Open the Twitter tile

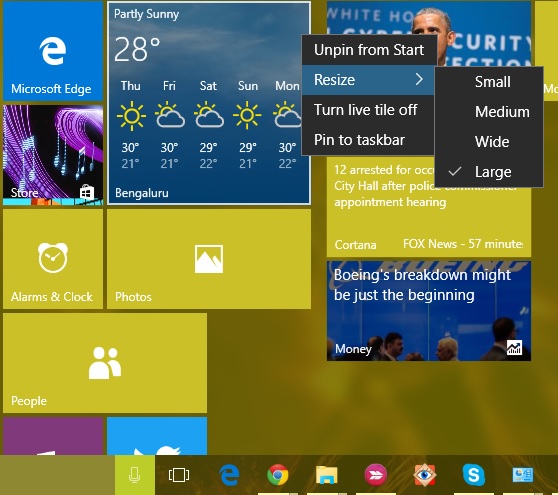point(157,436)
